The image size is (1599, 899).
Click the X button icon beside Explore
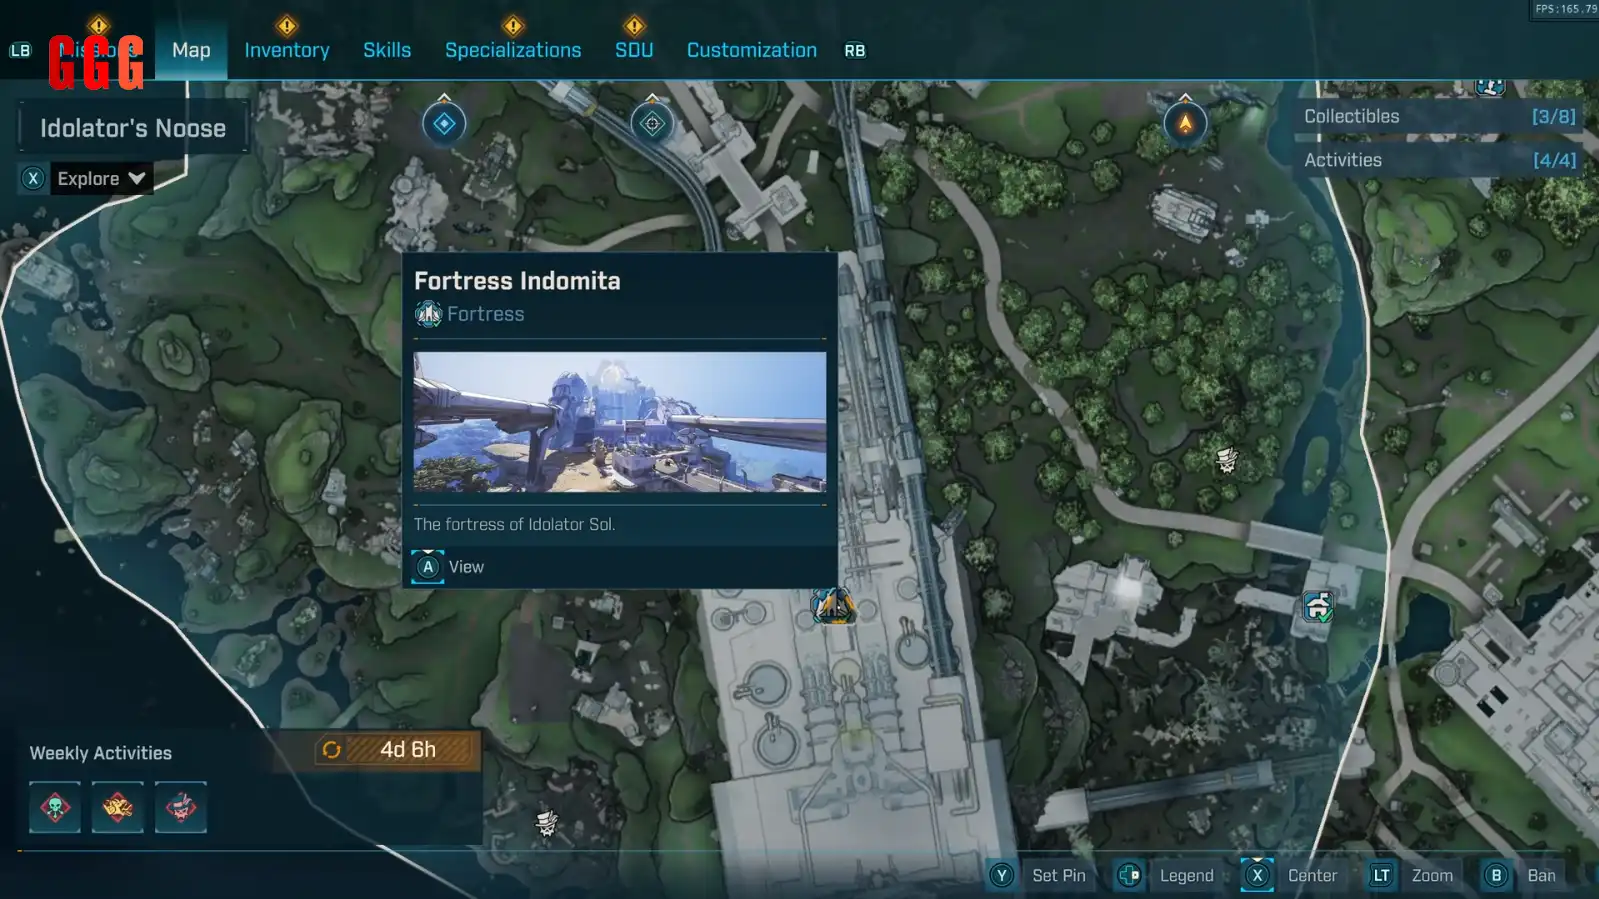[x=33, y=178]
